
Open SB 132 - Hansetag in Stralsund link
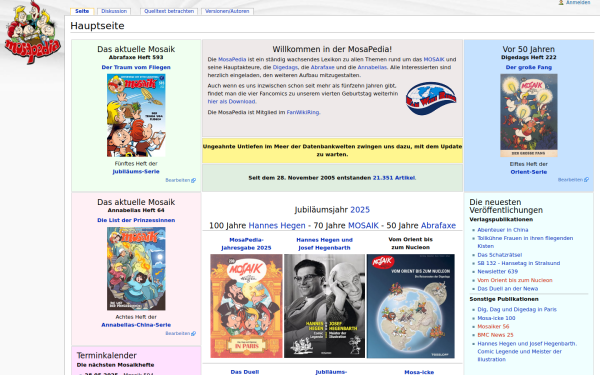pyautogui.click(x=518, y=263)
